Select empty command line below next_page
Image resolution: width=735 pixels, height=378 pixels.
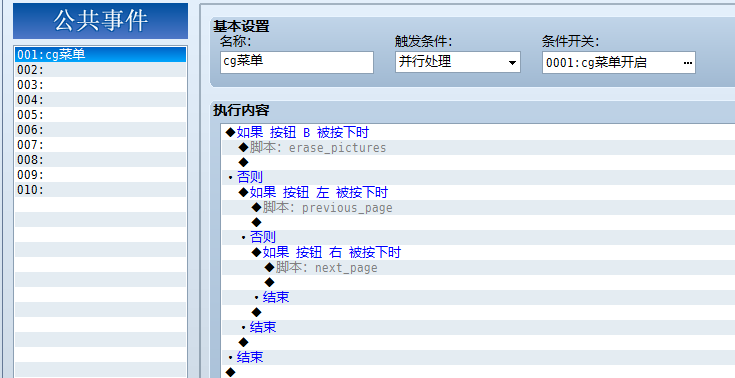click(478, 282)
